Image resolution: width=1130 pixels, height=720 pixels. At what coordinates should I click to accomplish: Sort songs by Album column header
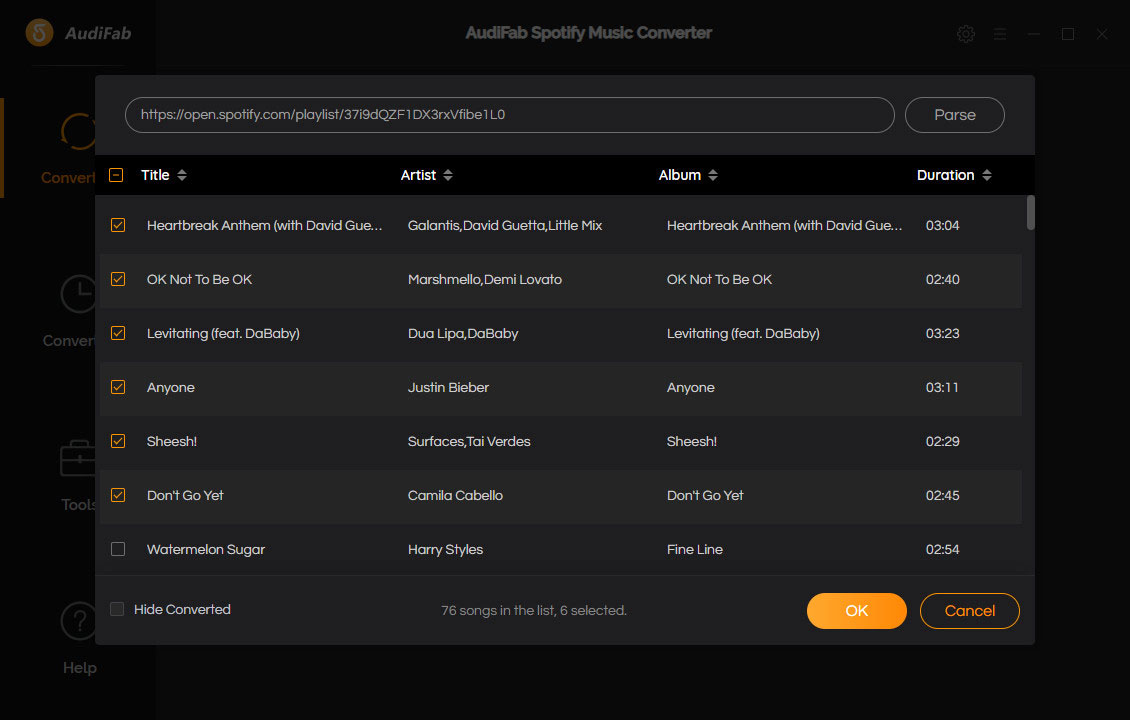pos(680,175)
